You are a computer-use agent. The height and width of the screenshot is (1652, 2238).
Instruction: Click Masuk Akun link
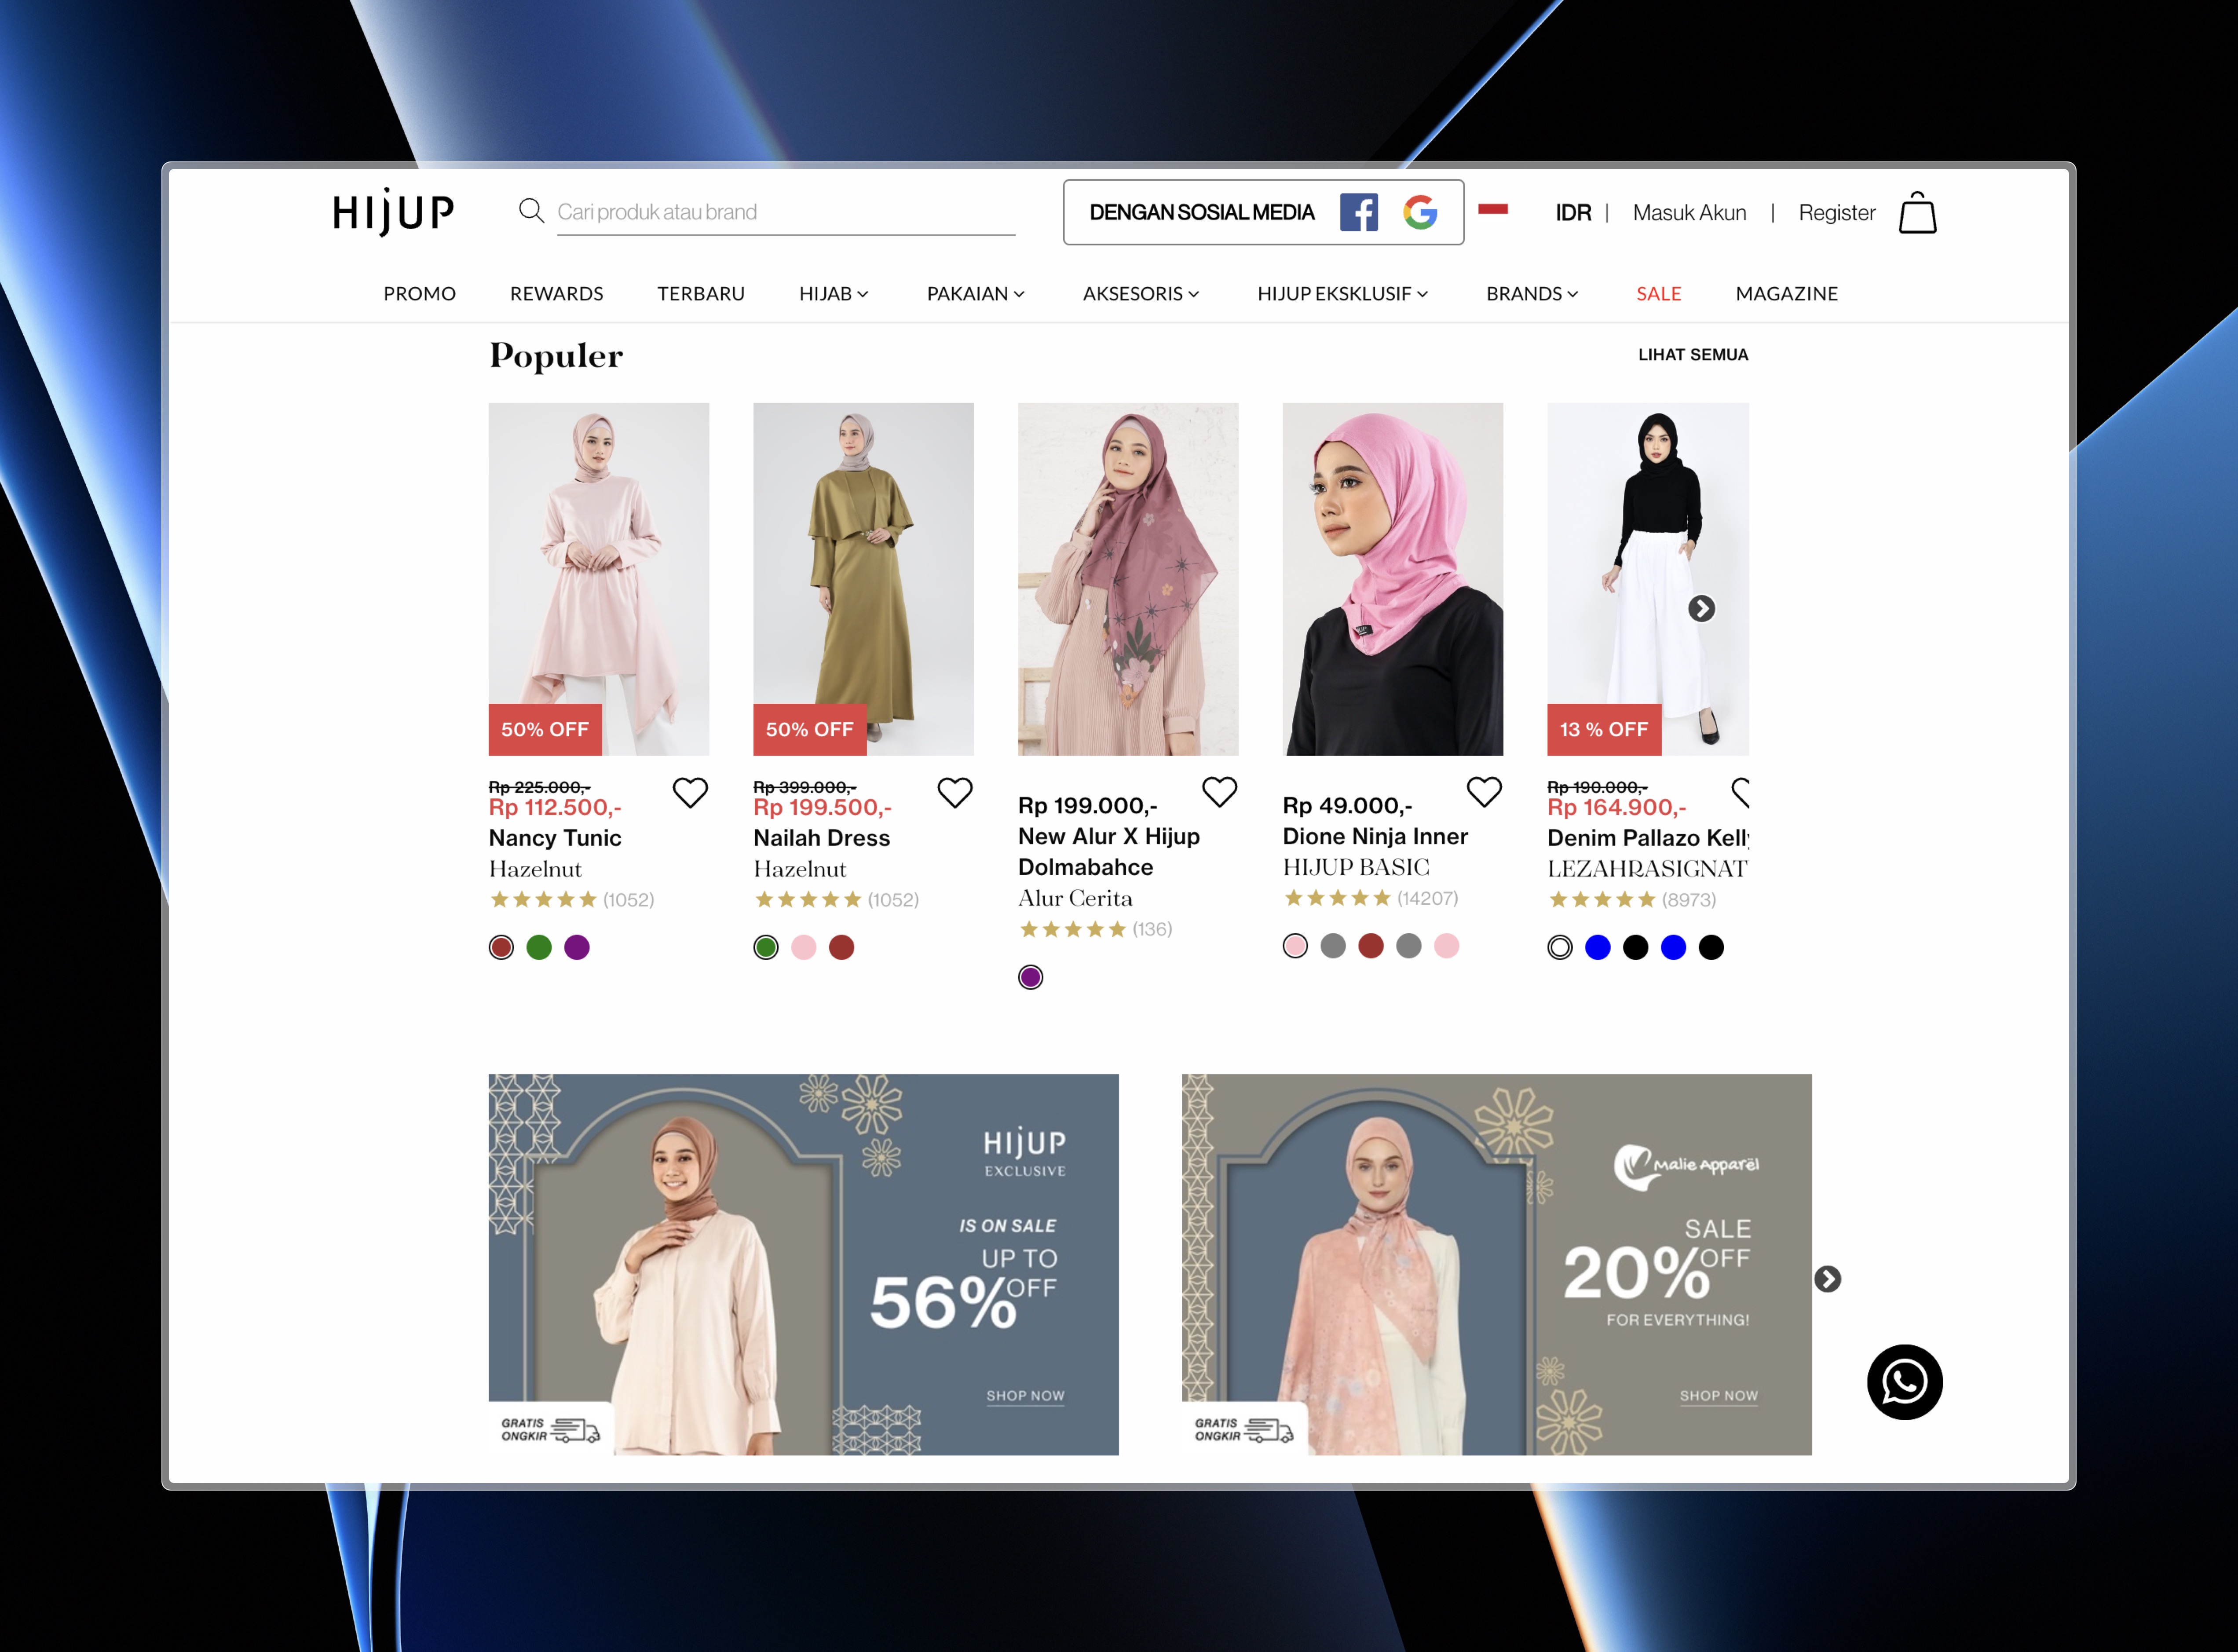point(1689,212)
